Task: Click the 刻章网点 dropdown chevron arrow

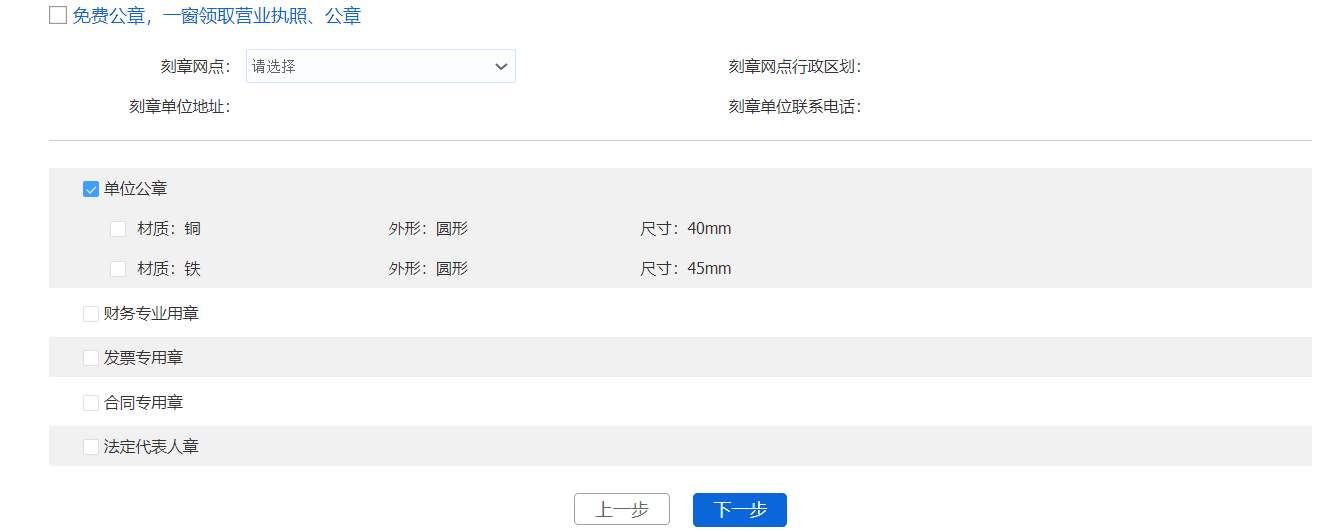Action: coord(501,67)
